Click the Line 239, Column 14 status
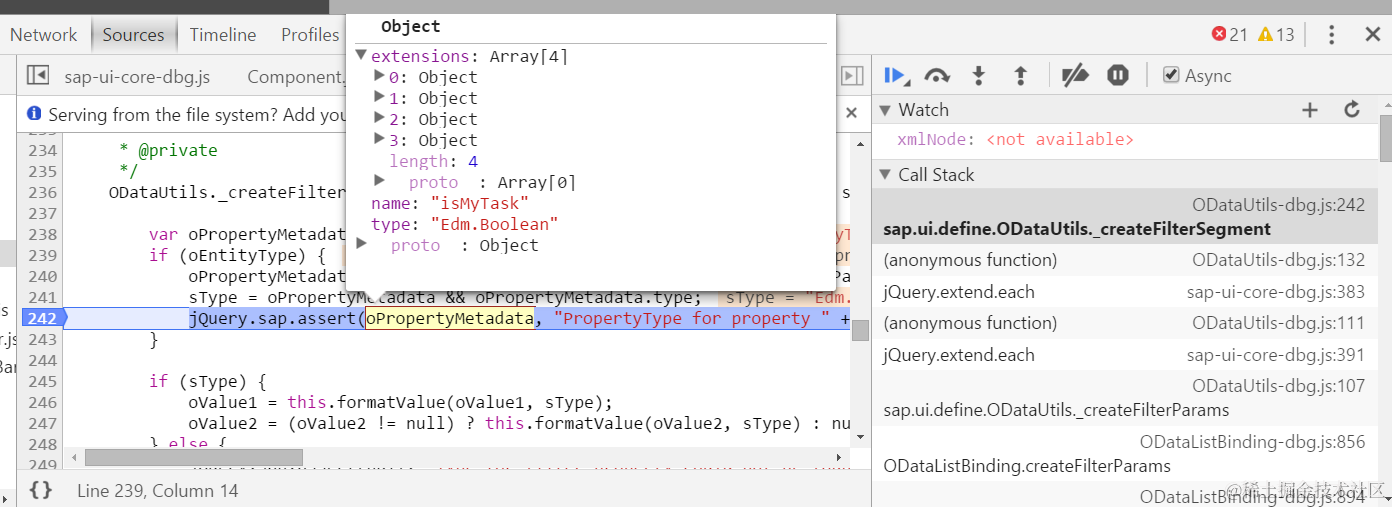Image resolution: width=1392 pixels, height=507 pixels. (158, 490)
